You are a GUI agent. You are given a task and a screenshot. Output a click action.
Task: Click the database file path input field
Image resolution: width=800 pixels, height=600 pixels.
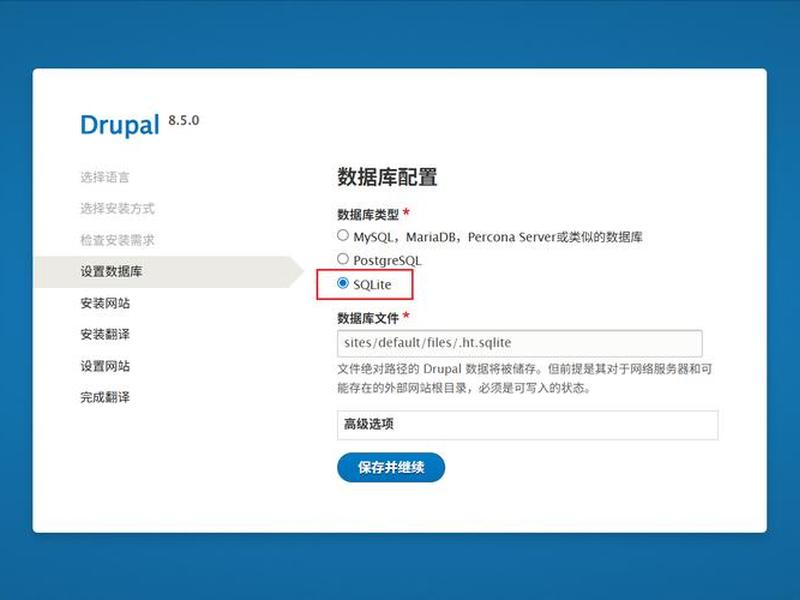coord(519,343)
